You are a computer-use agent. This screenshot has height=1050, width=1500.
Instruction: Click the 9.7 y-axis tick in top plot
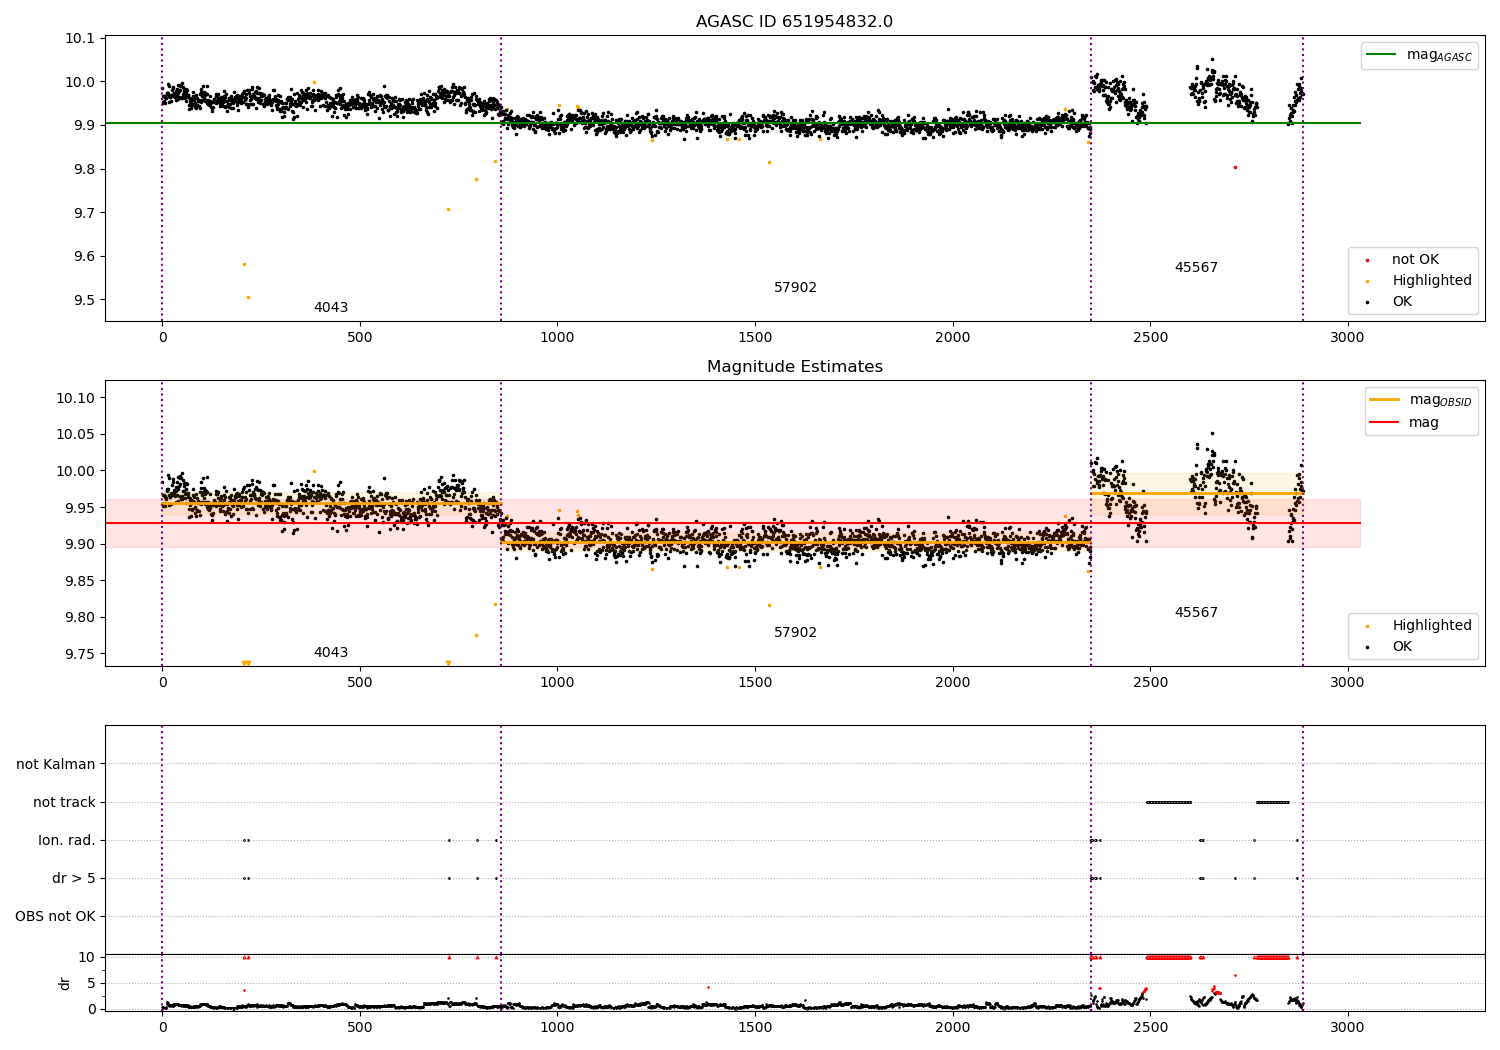click(83, 213)
